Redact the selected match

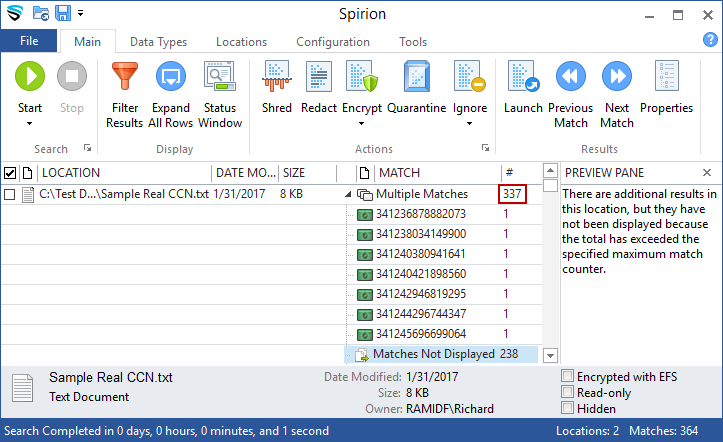[x=318, y=77]
